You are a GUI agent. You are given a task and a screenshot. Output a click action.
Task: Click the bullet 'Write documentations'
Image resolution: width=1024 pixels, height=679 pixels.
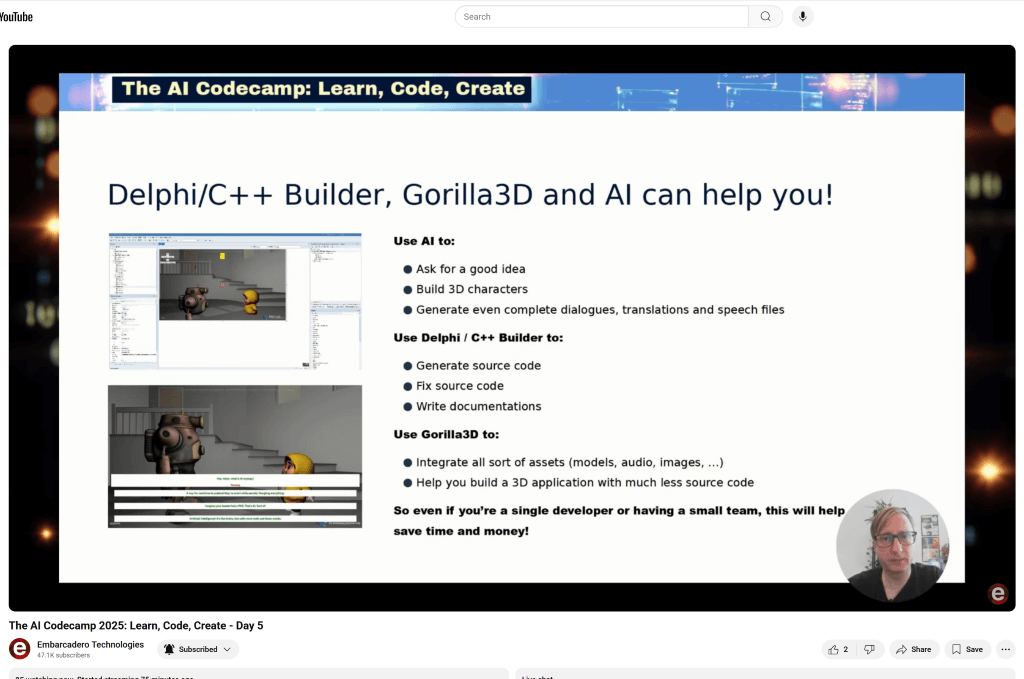point(479,406)
